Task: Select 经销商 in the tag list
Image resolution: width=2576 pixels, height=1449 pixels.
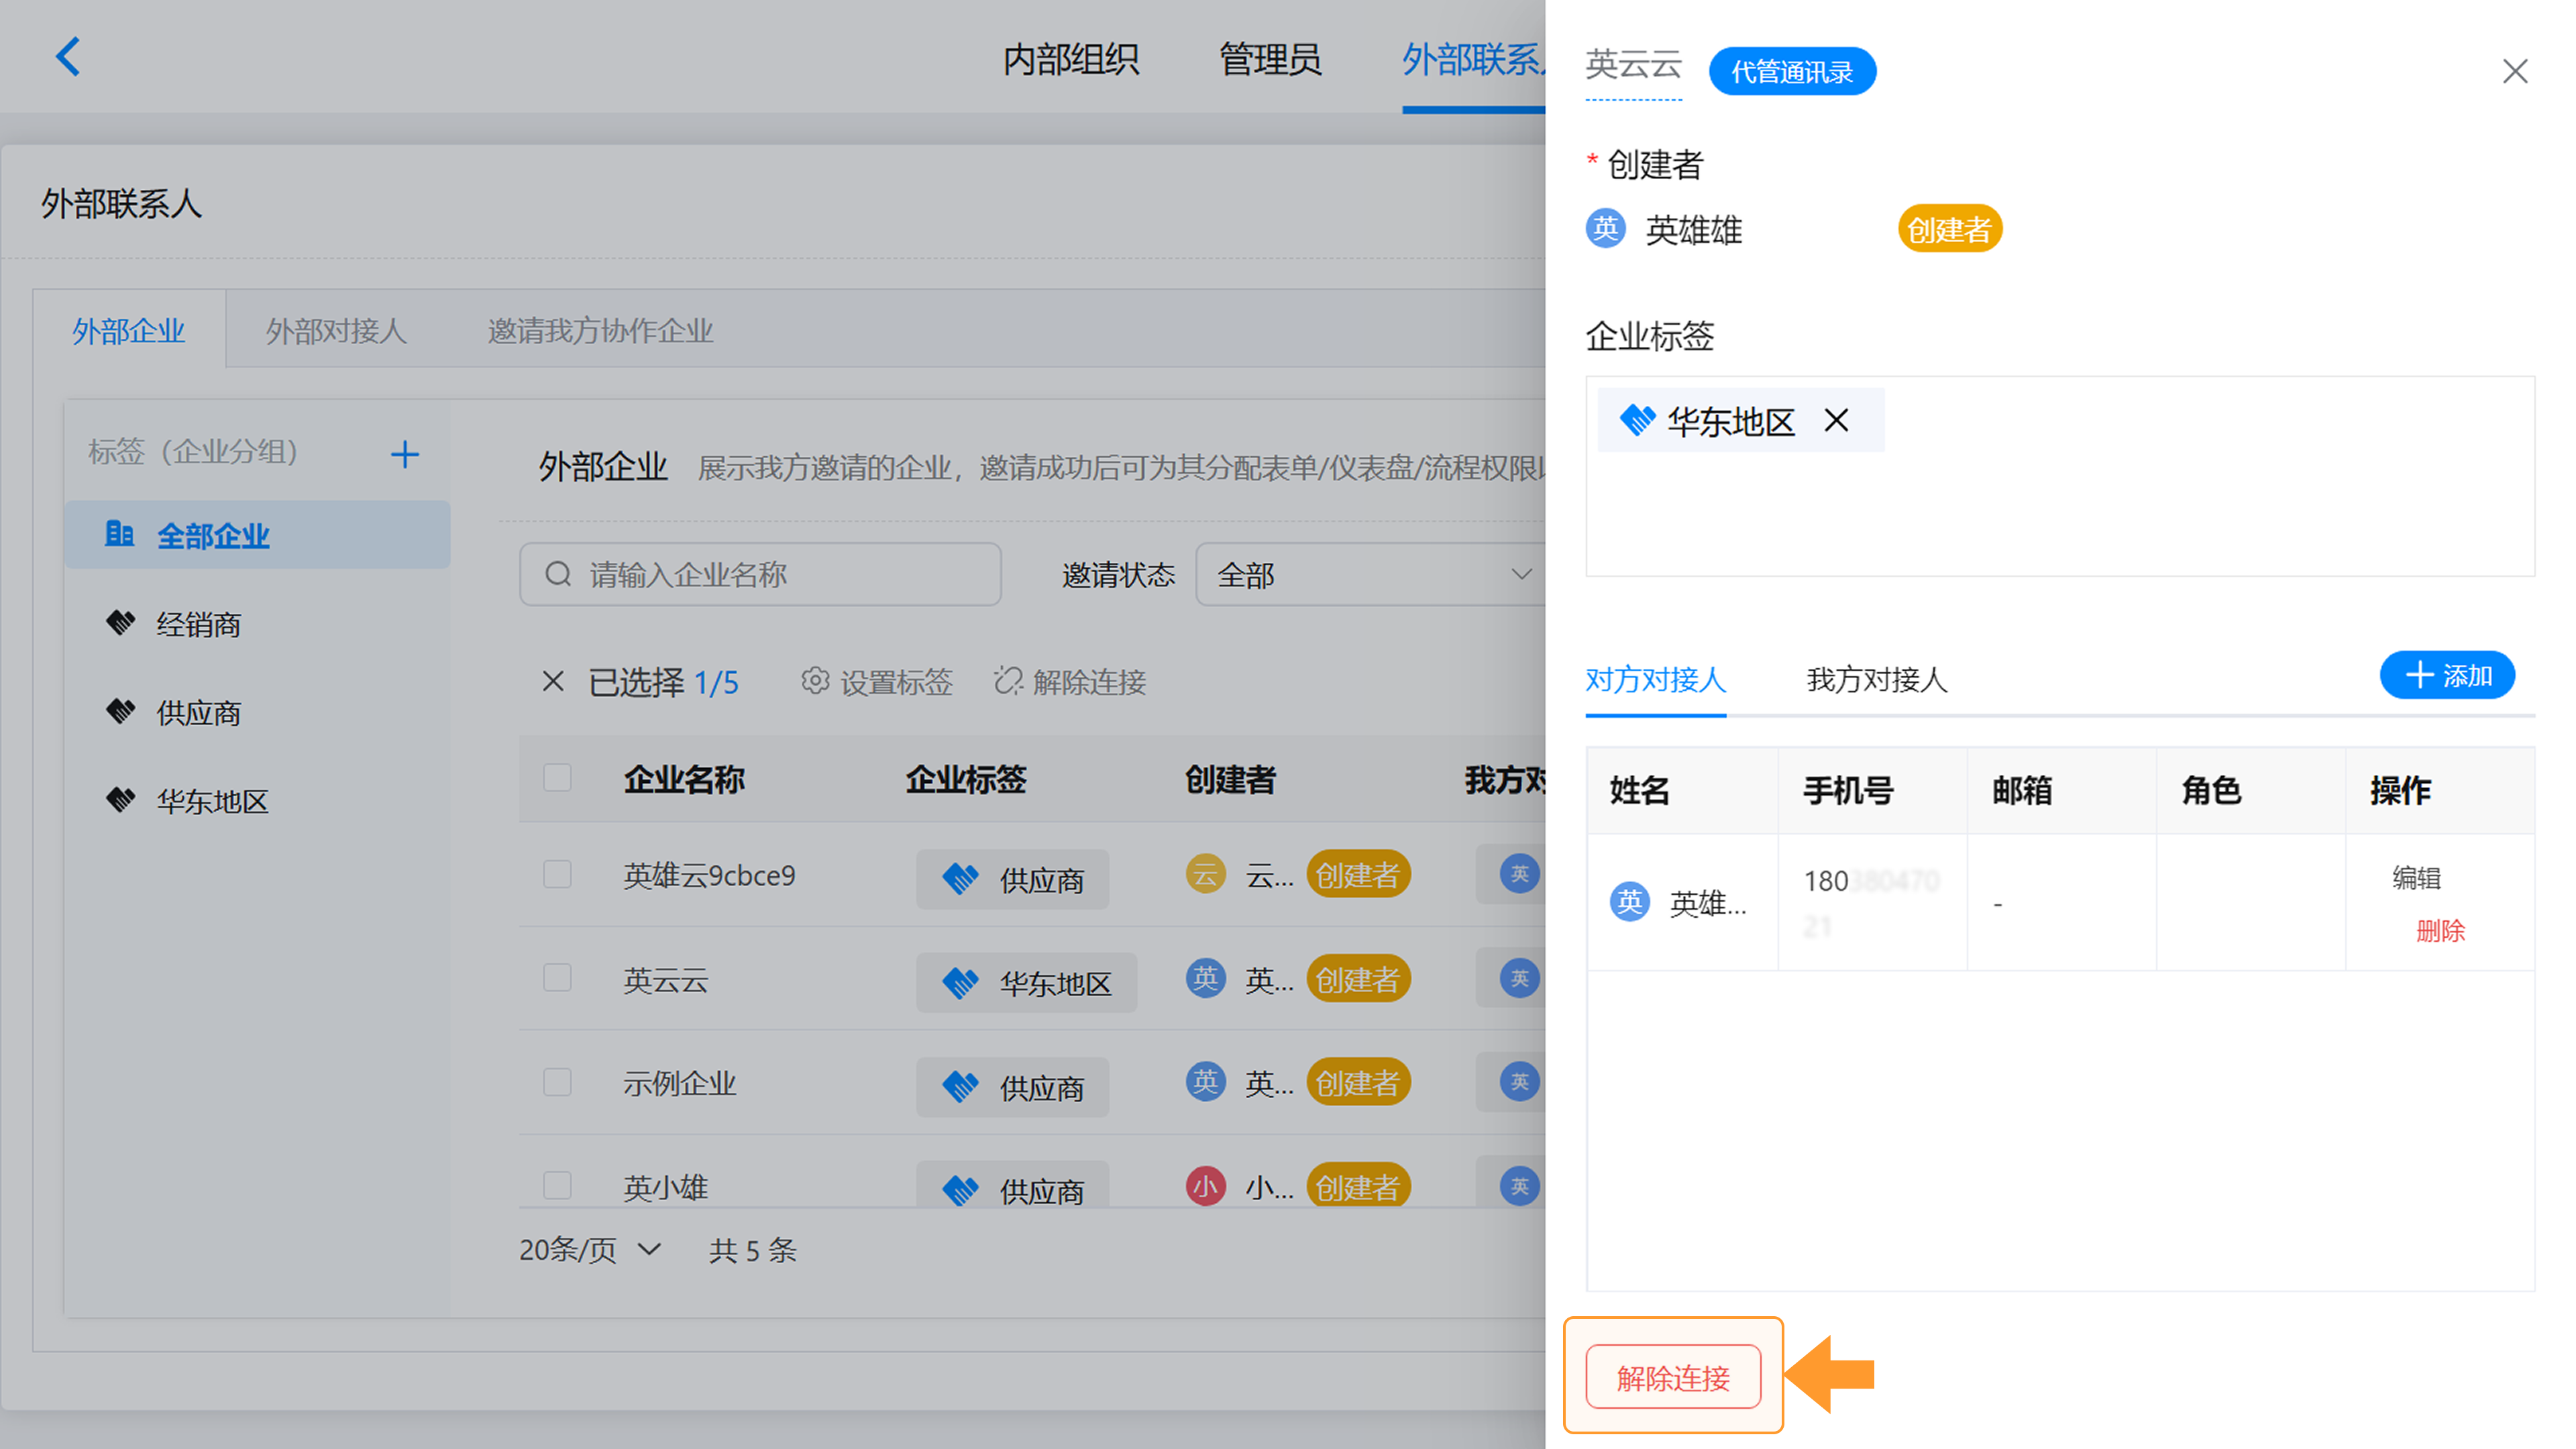Action: point(257,624)
